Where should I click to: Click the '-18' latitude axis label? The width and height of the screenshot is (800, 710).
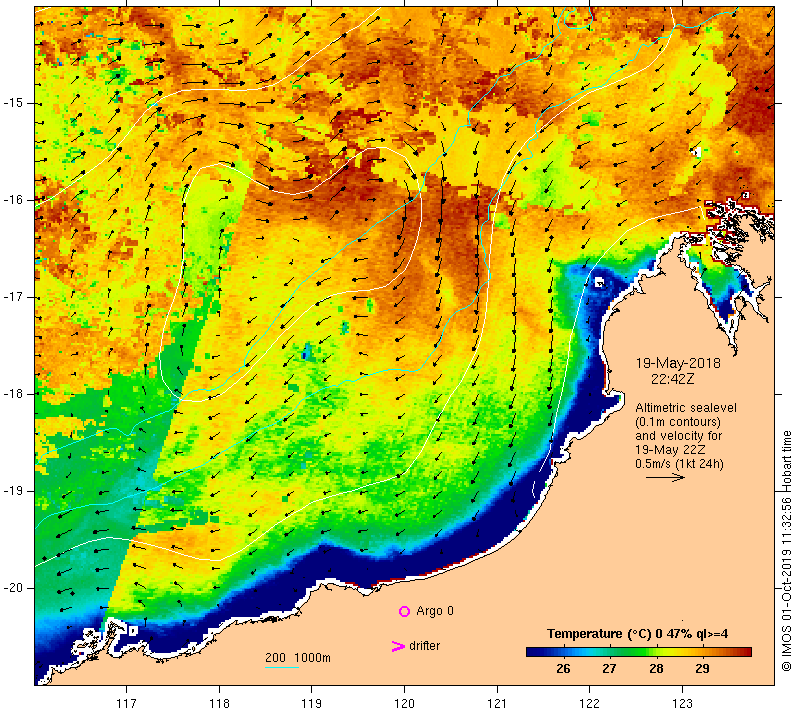13,394
